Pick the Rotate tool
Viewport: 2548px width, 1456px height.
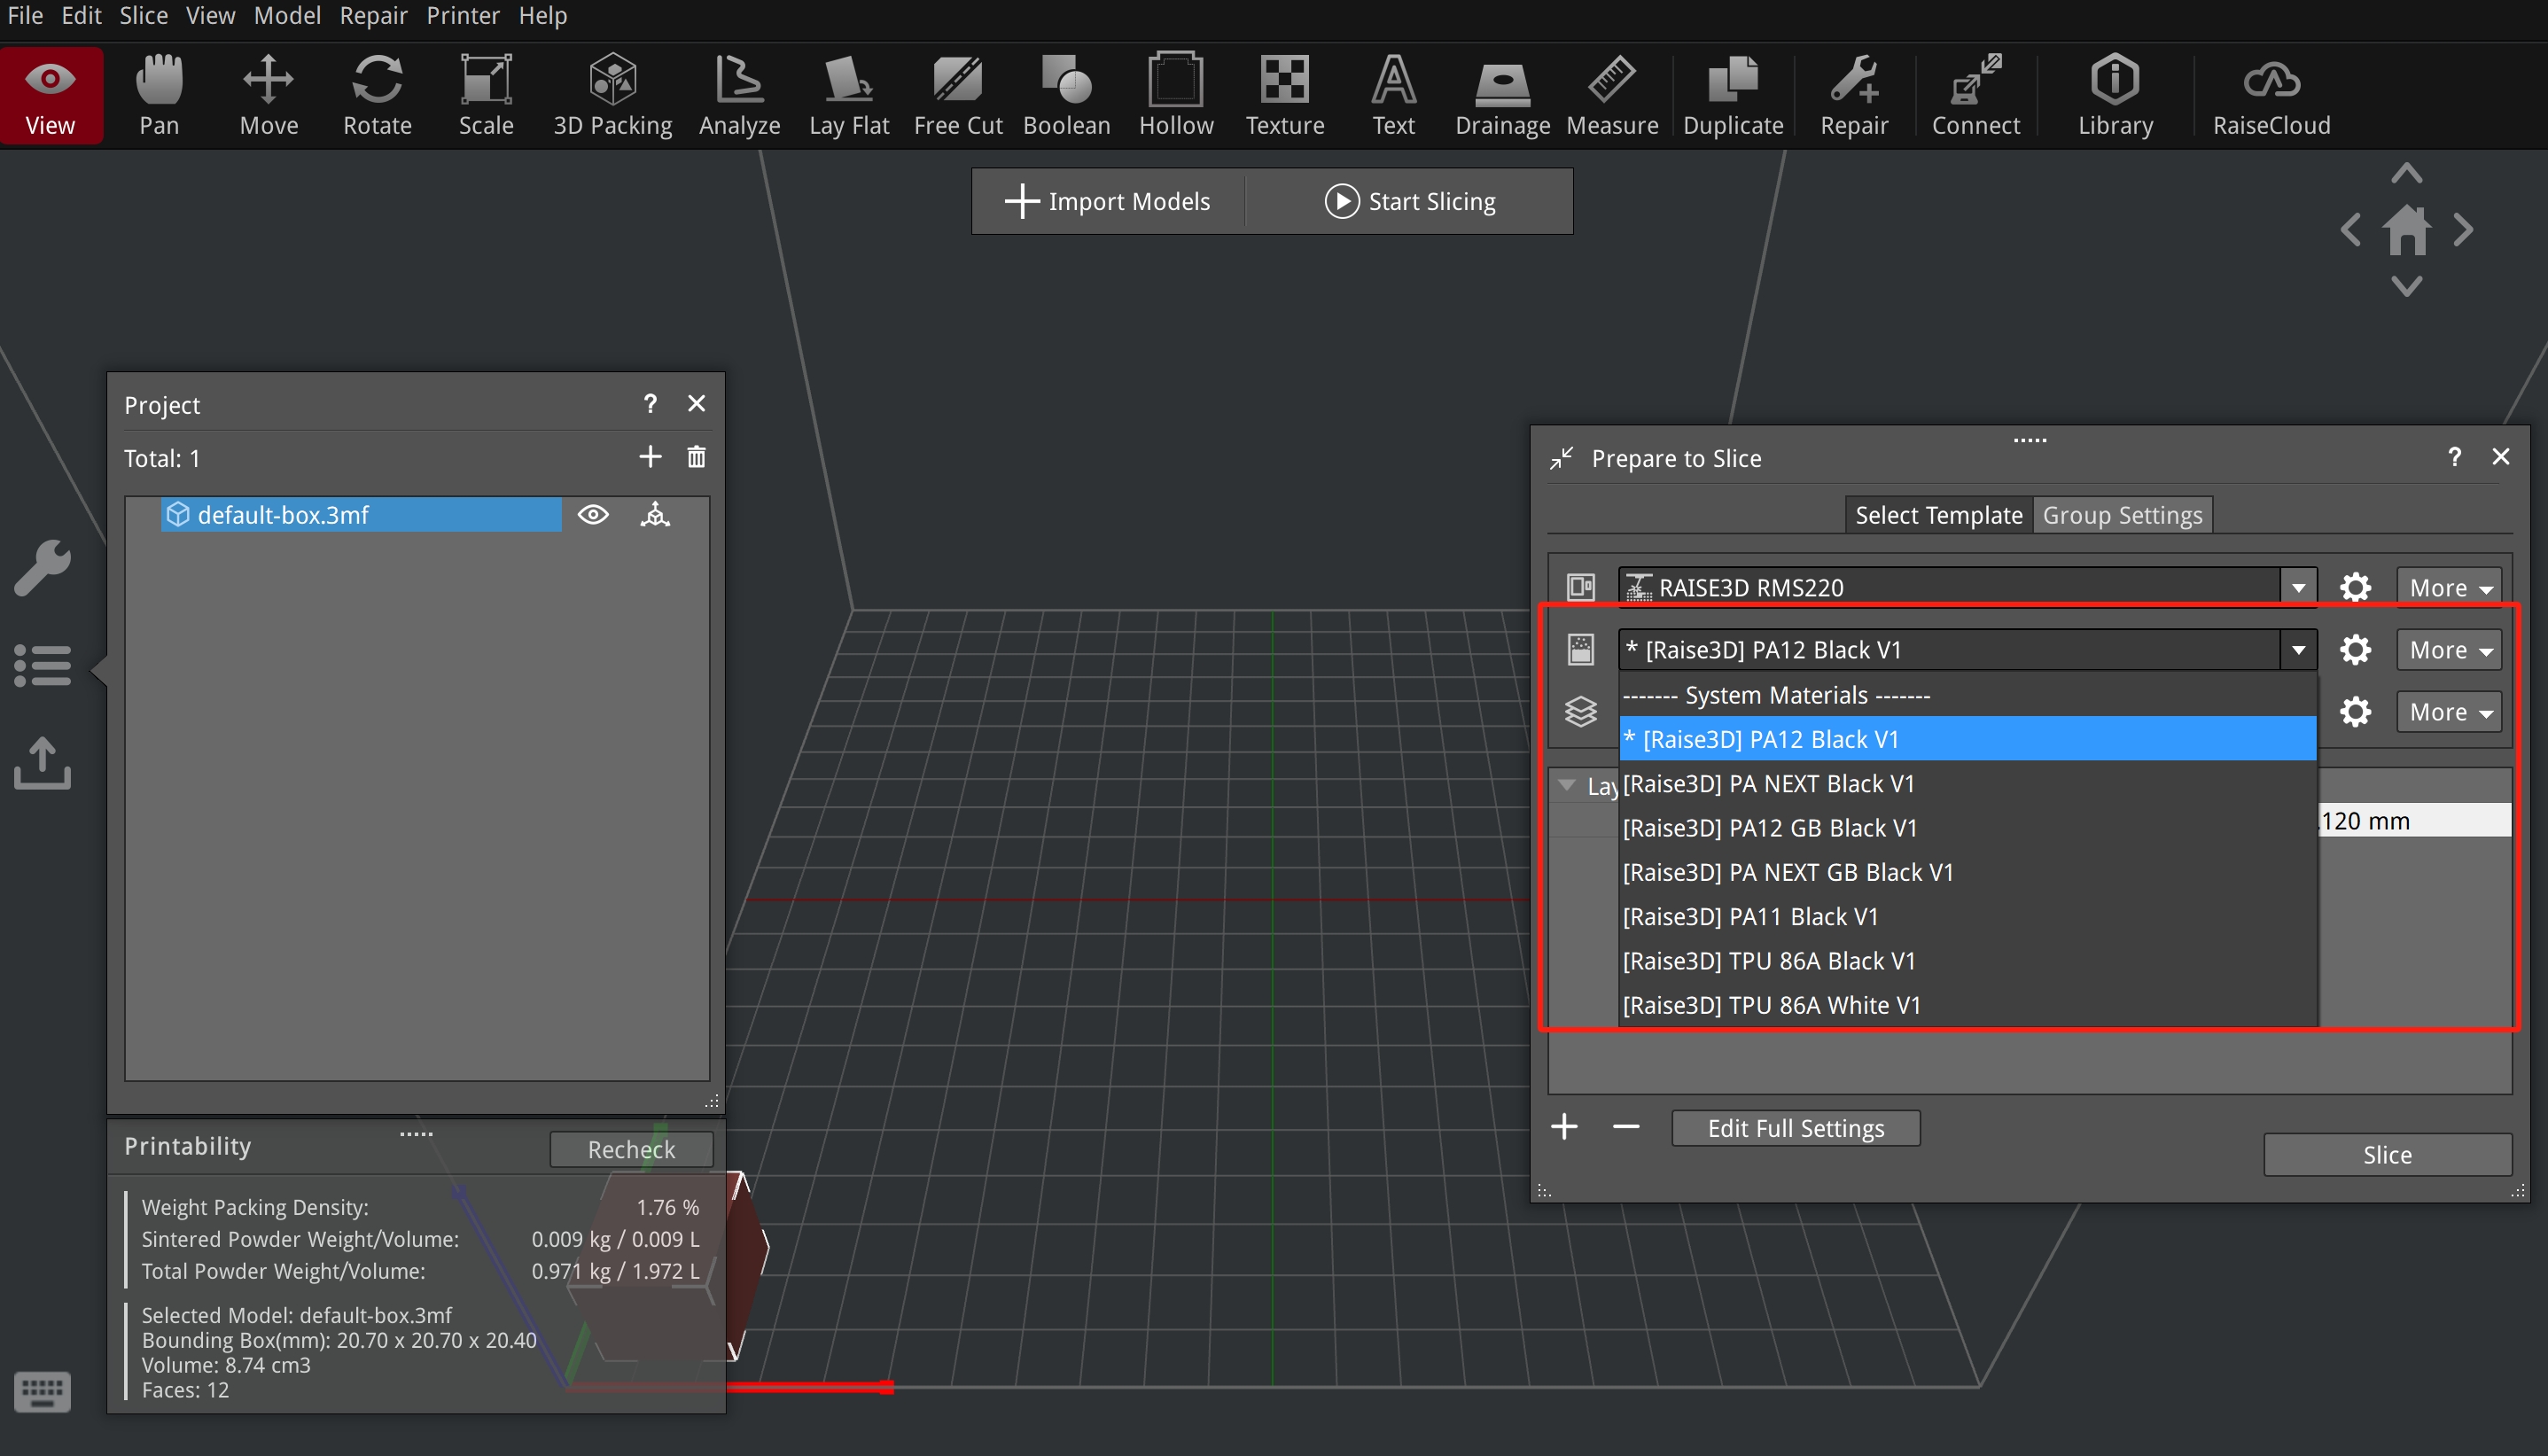(377, 96)
